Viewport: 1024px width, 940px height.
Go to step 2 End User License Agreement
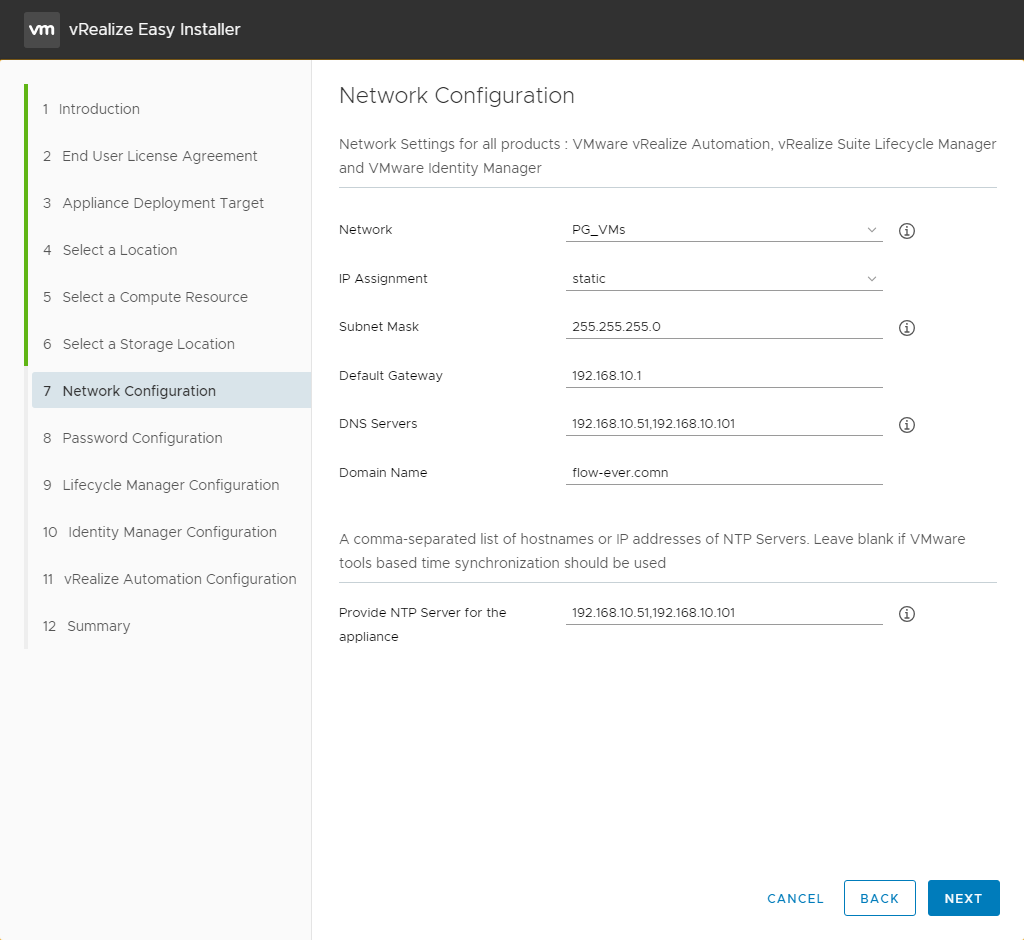[150, 156]
